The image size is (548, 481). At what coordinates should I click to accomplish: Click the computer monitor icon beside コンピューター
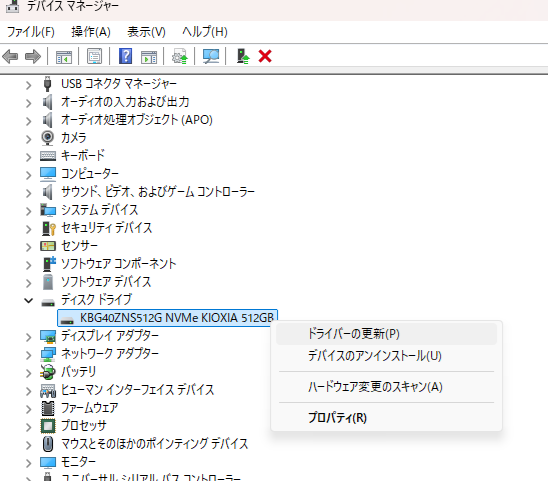click(x=48, y=174)
